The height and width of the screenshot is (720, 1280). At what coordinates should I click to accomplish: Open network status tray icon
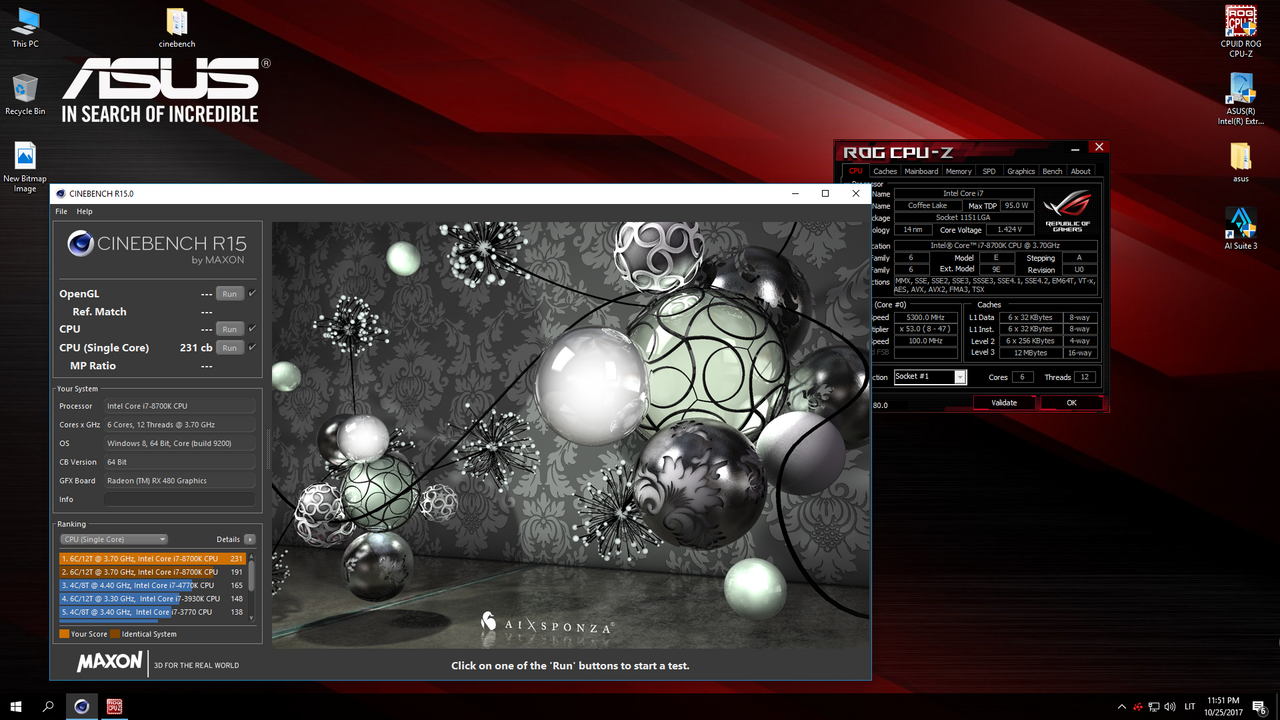(x=1154, y=707)
